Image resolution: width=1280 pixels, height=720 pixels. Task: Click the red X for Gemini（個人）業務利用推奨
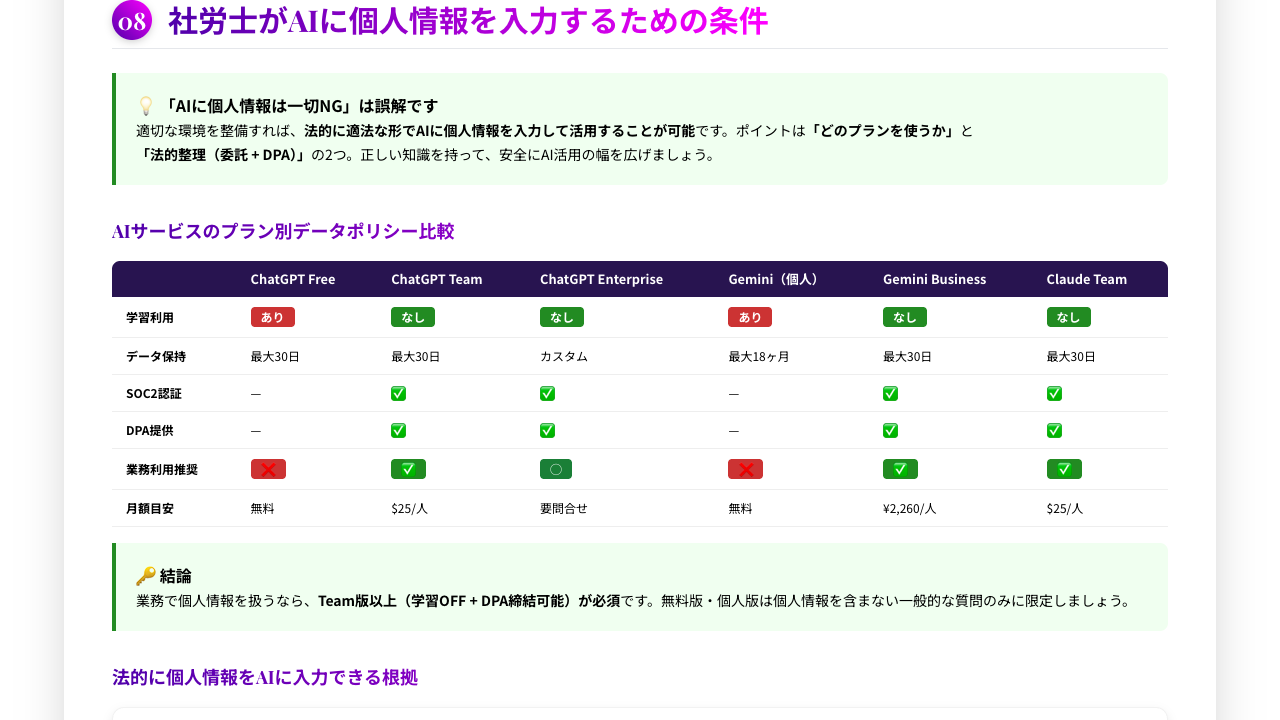746,469
